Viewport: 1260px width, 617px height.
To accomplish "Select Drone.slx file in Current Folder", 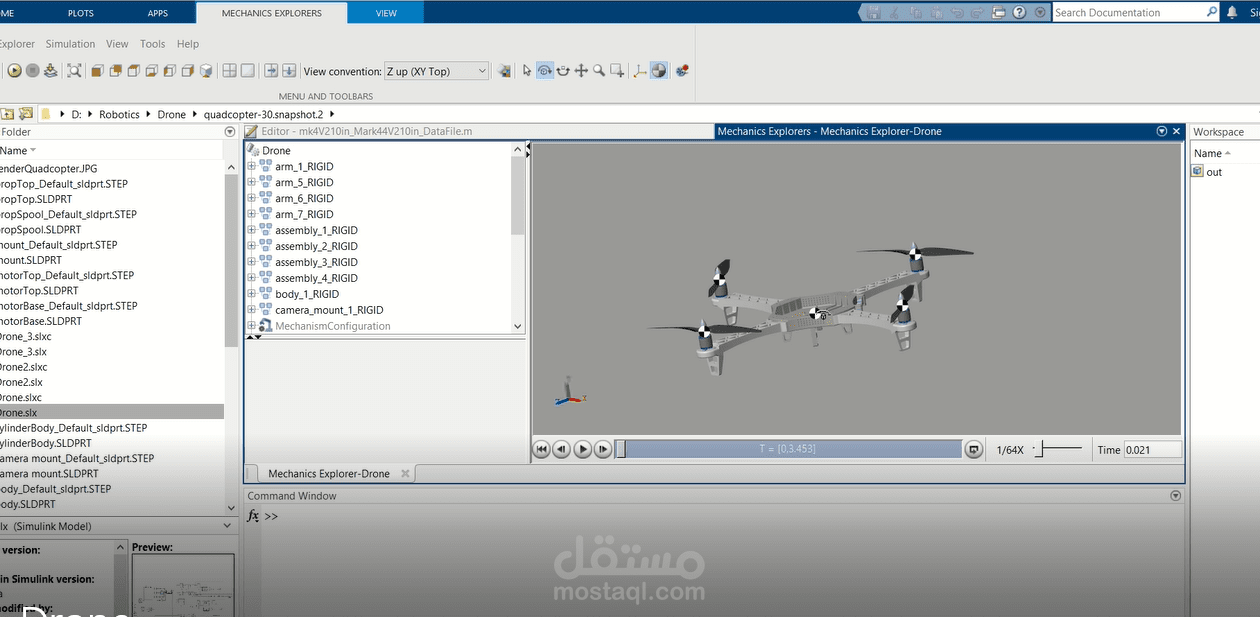I will coord(112,412).
